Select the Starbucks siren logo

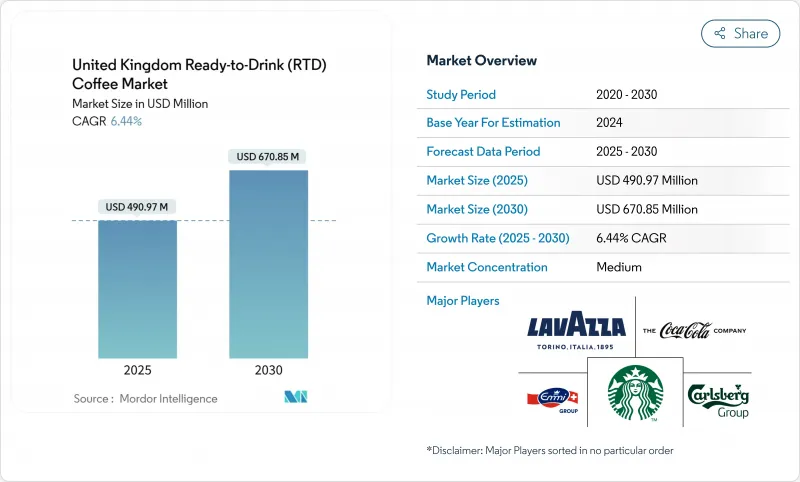pos(636,392)
